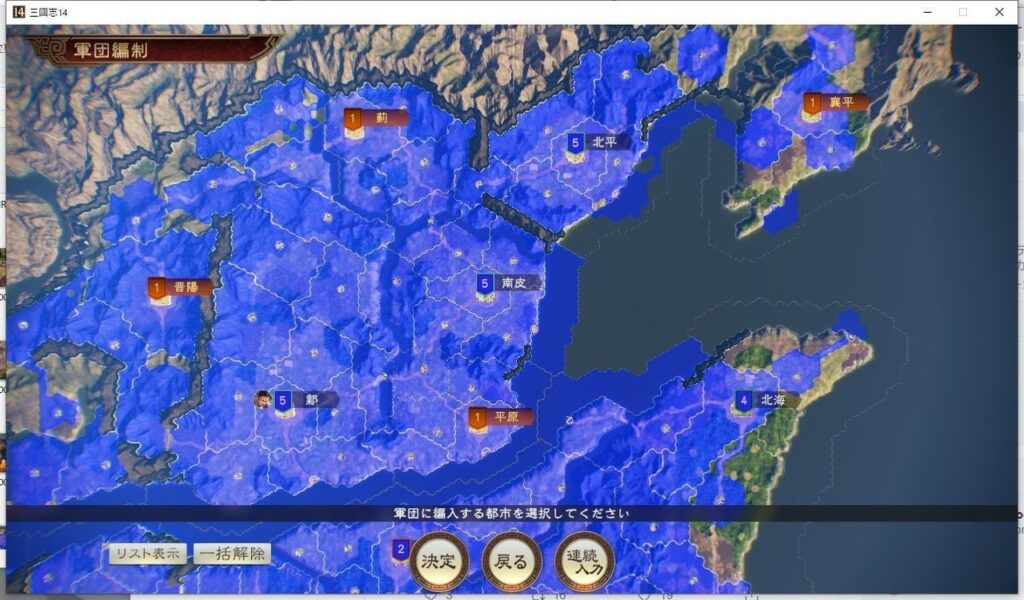Click the 三國志14 app icon in title bar
This screenshot has width=1024, height=600.
[18, 12]
